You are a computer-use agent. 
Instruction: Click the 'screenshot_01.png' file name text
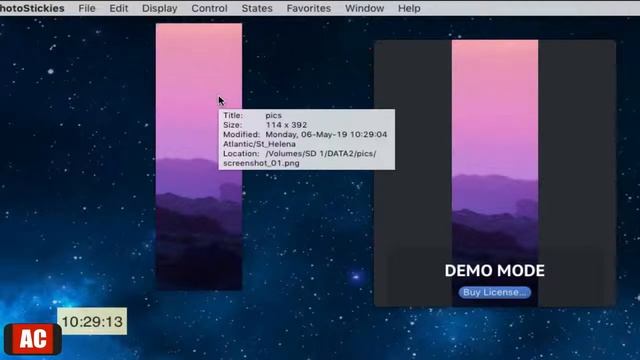click(261, 163)
